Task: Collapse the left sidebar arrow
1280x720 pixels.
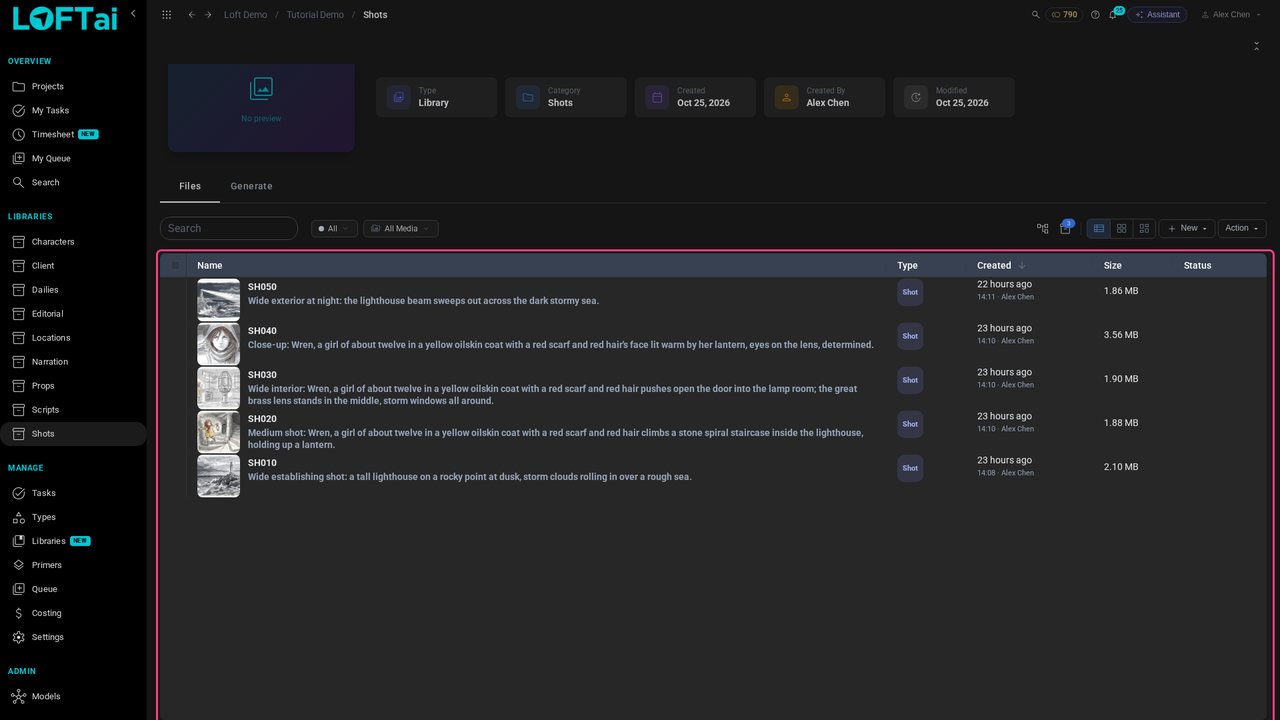Action: [x=133, y=14]
